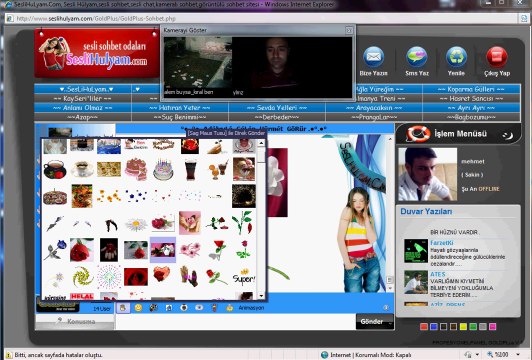Click the 'alem buysa_kral ben' camera feed
The image size is (532, 360).
[x=198, y=63]
